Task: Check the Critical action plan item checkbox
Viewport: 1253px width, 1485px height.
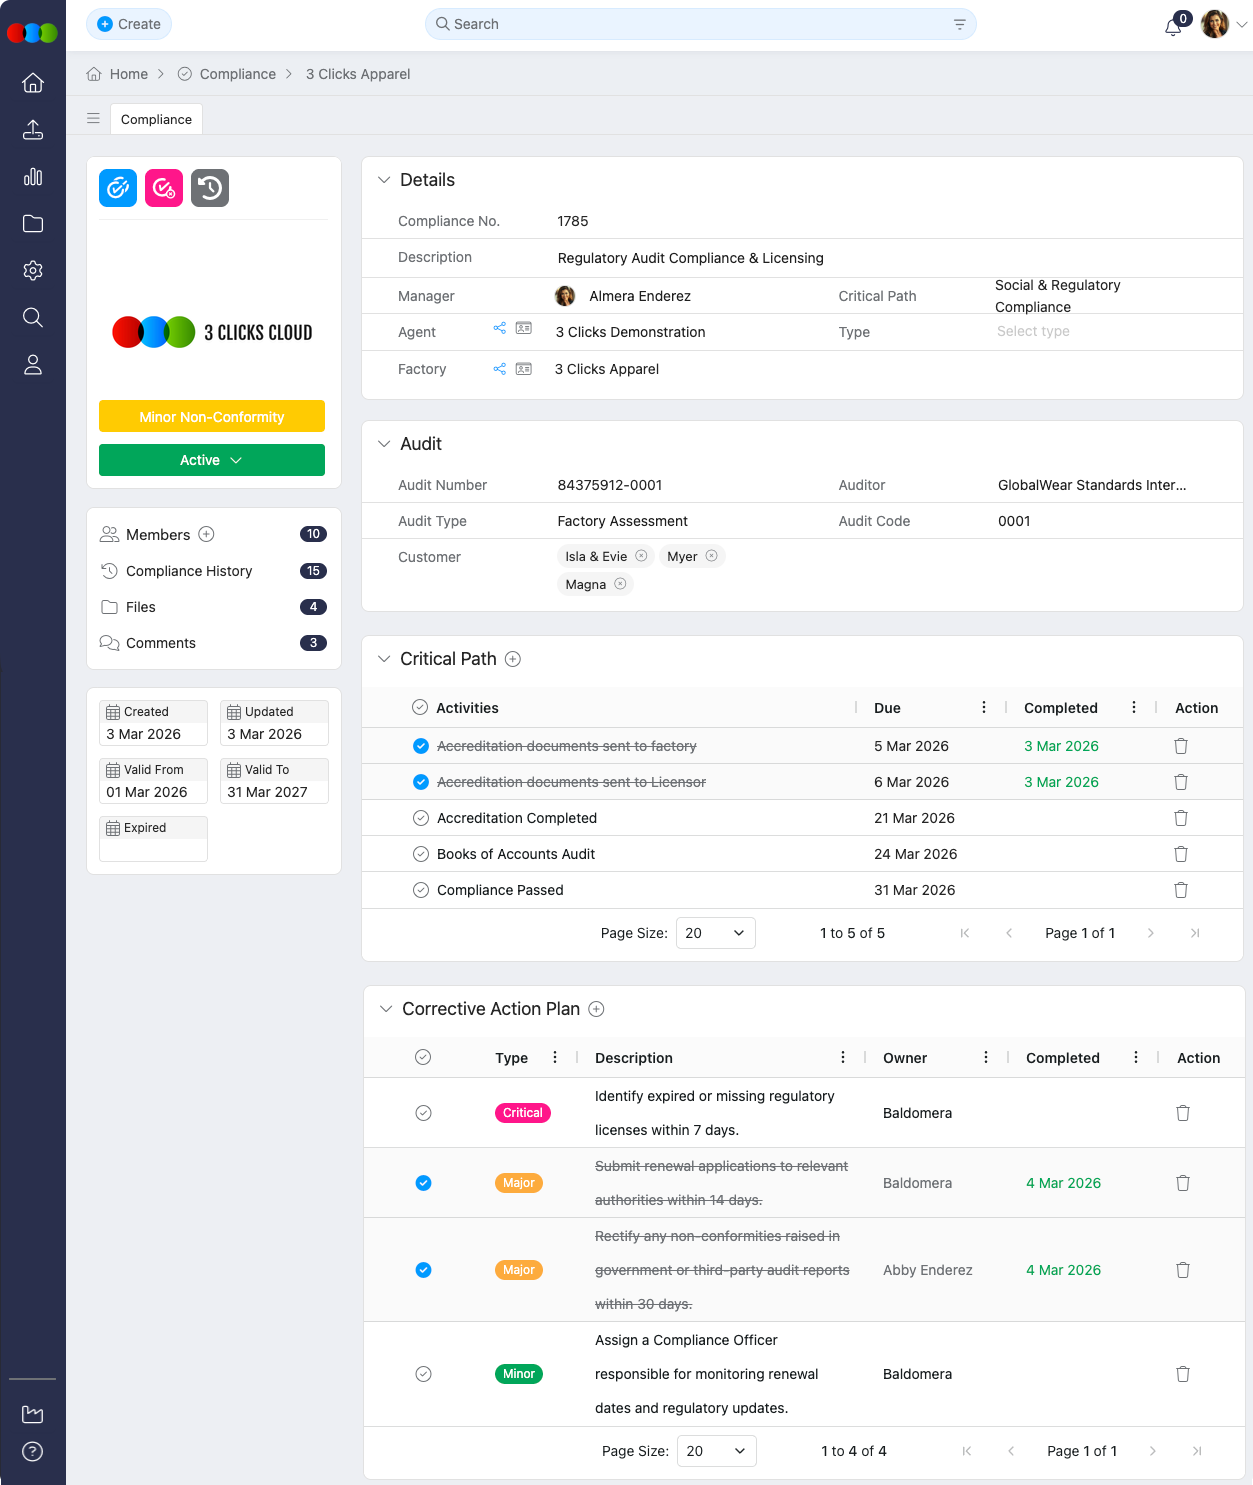Action: point(423,1112)
